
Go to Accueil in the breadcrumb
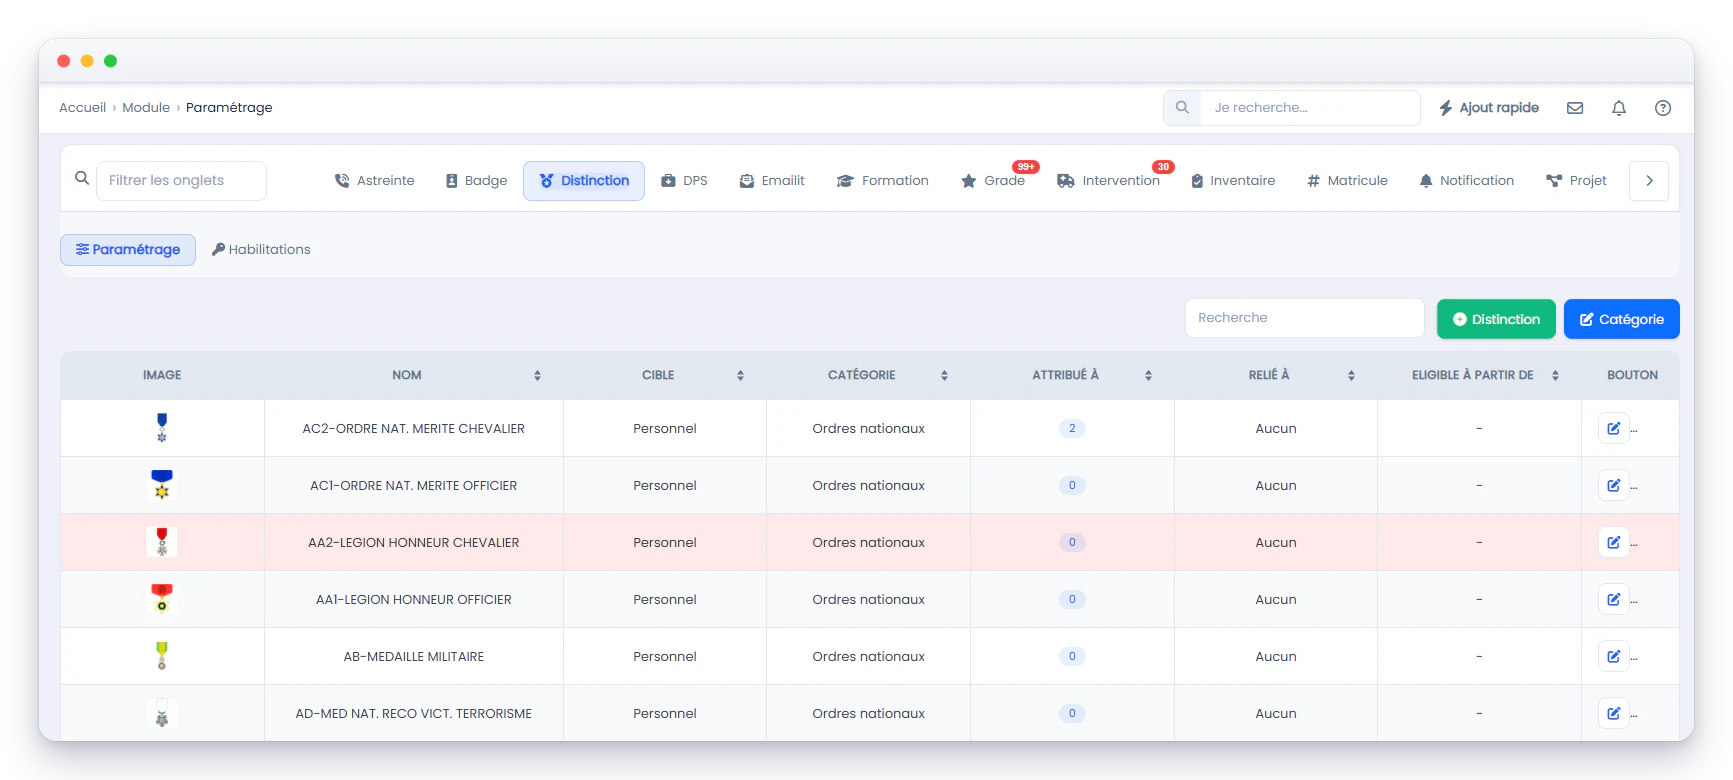(x=82, y=108)
